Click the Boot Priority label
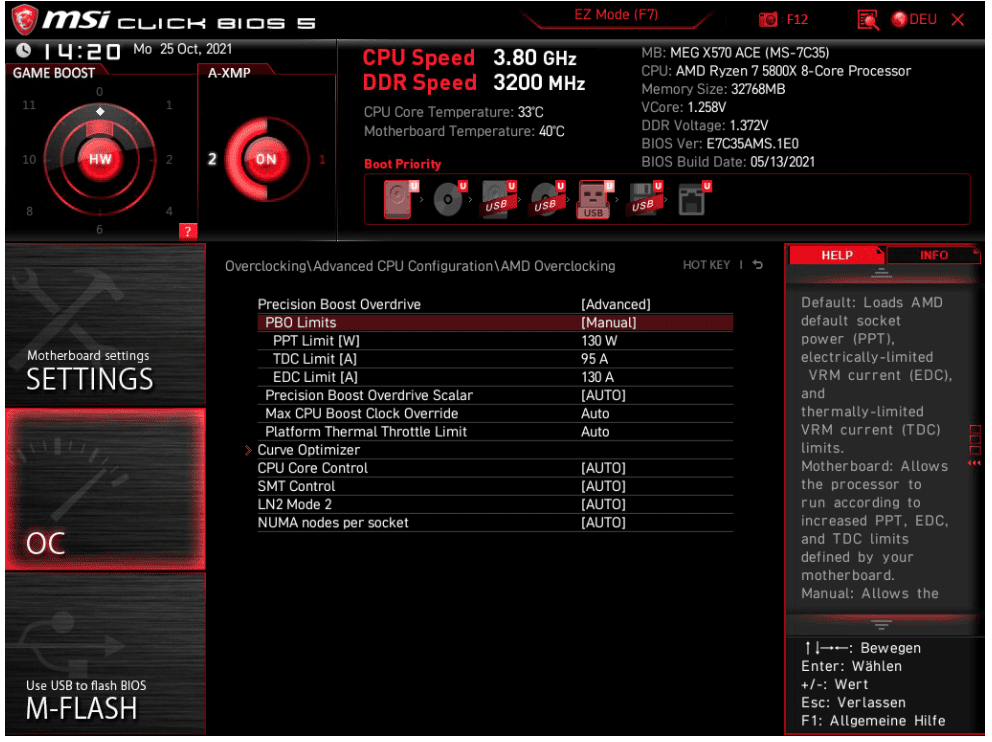Image resolution: width=992 pixels, height=742 pixels. (x=402, y=164)
